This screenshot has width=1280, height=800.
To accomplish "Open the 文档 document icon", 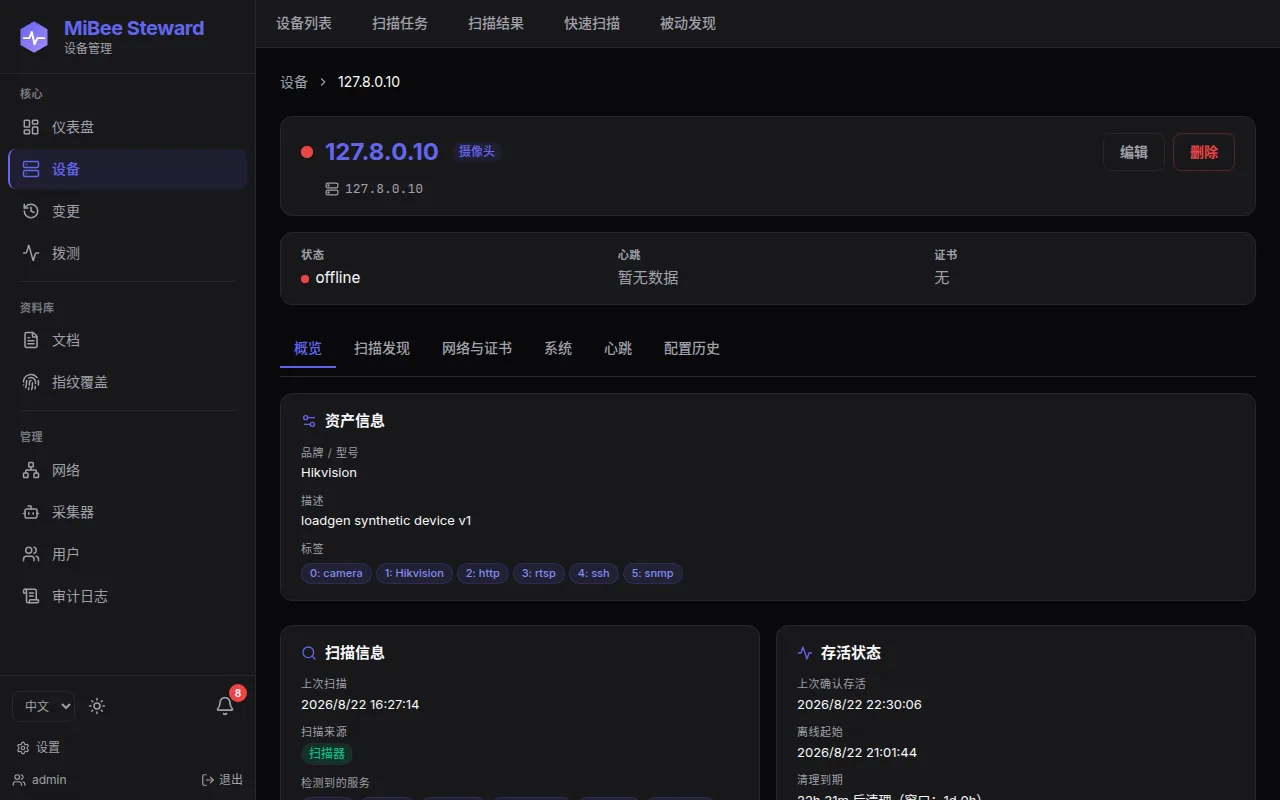I will click(x=31, y=340).
